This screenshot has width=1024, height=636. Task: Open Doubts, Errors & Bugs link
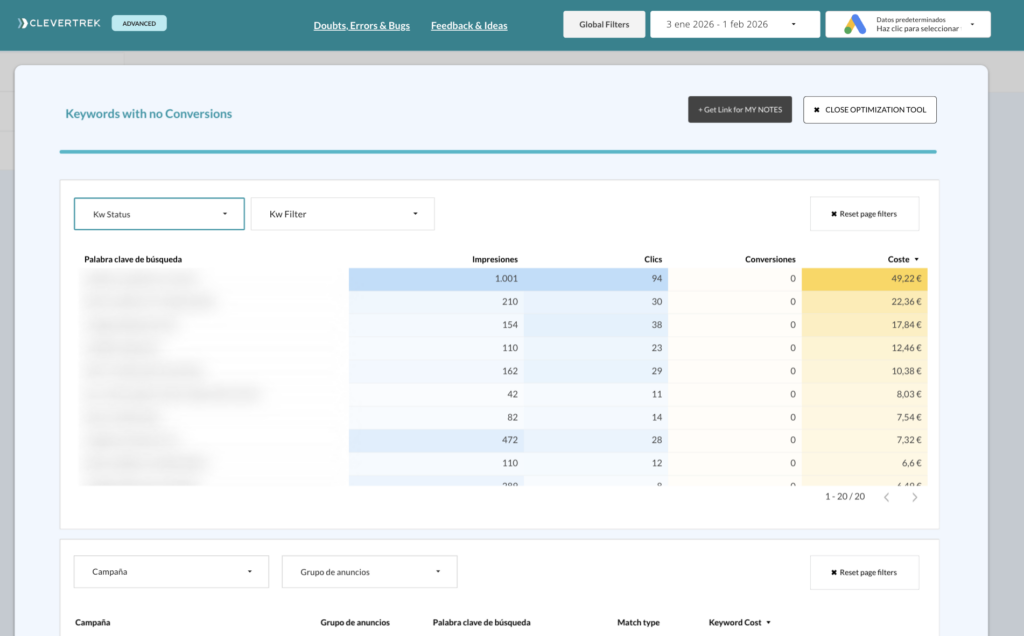pos(361,25)
